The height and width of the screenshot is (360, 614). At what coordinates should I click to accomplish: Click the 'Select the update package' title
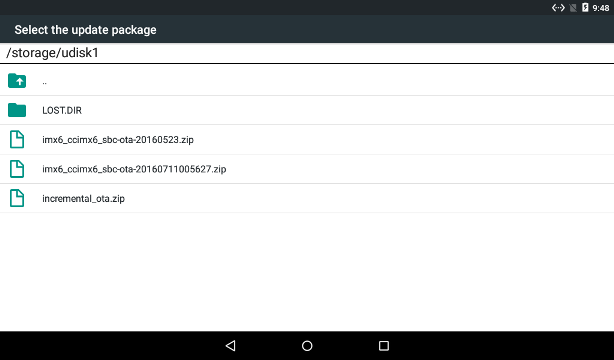(85, 30)
